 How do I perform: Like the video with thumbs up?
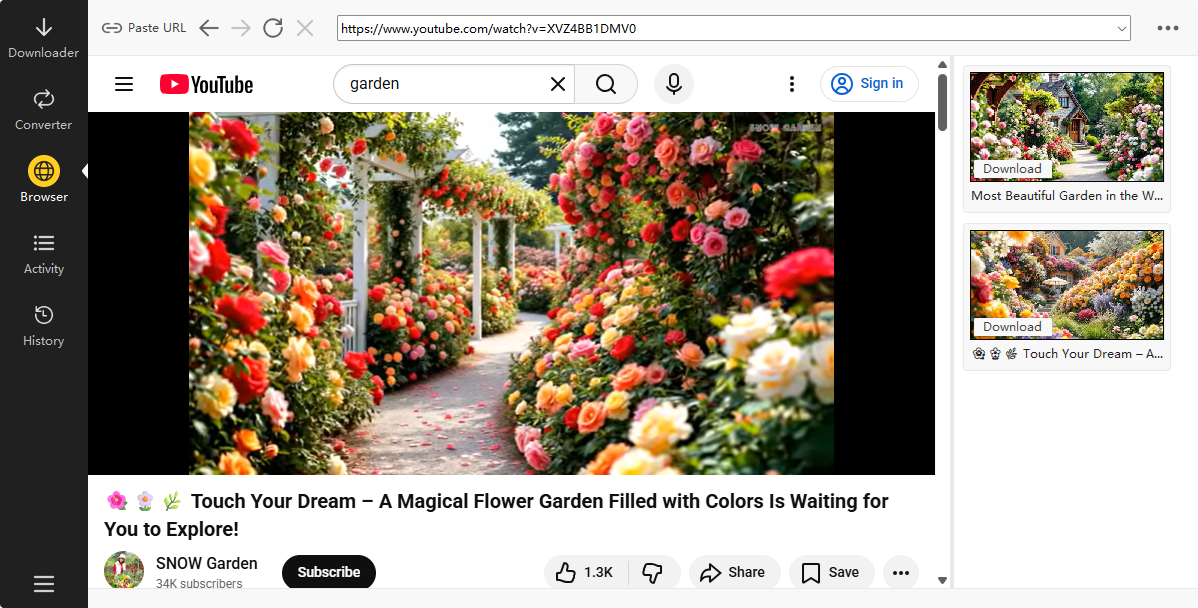pos(585,572)
